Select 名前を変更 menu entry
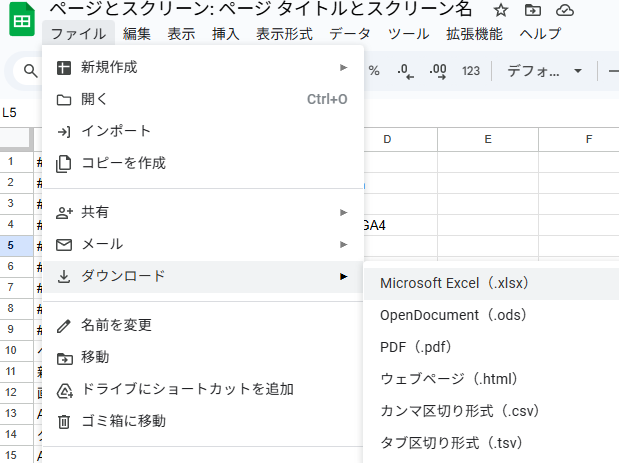The image size is (619, 463). coord(203,325)
